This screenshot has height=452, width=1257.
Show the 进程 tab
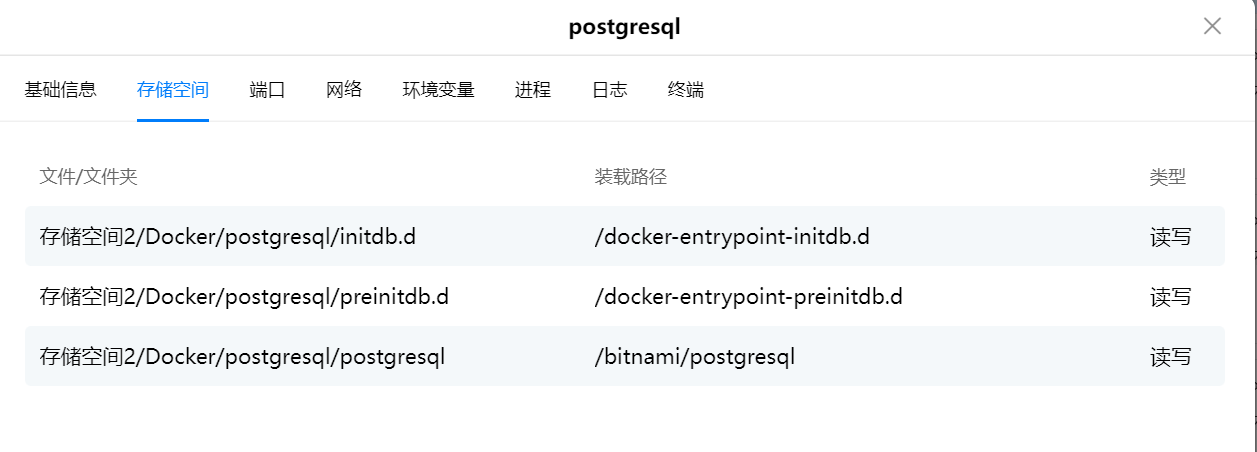click(533, 89)
